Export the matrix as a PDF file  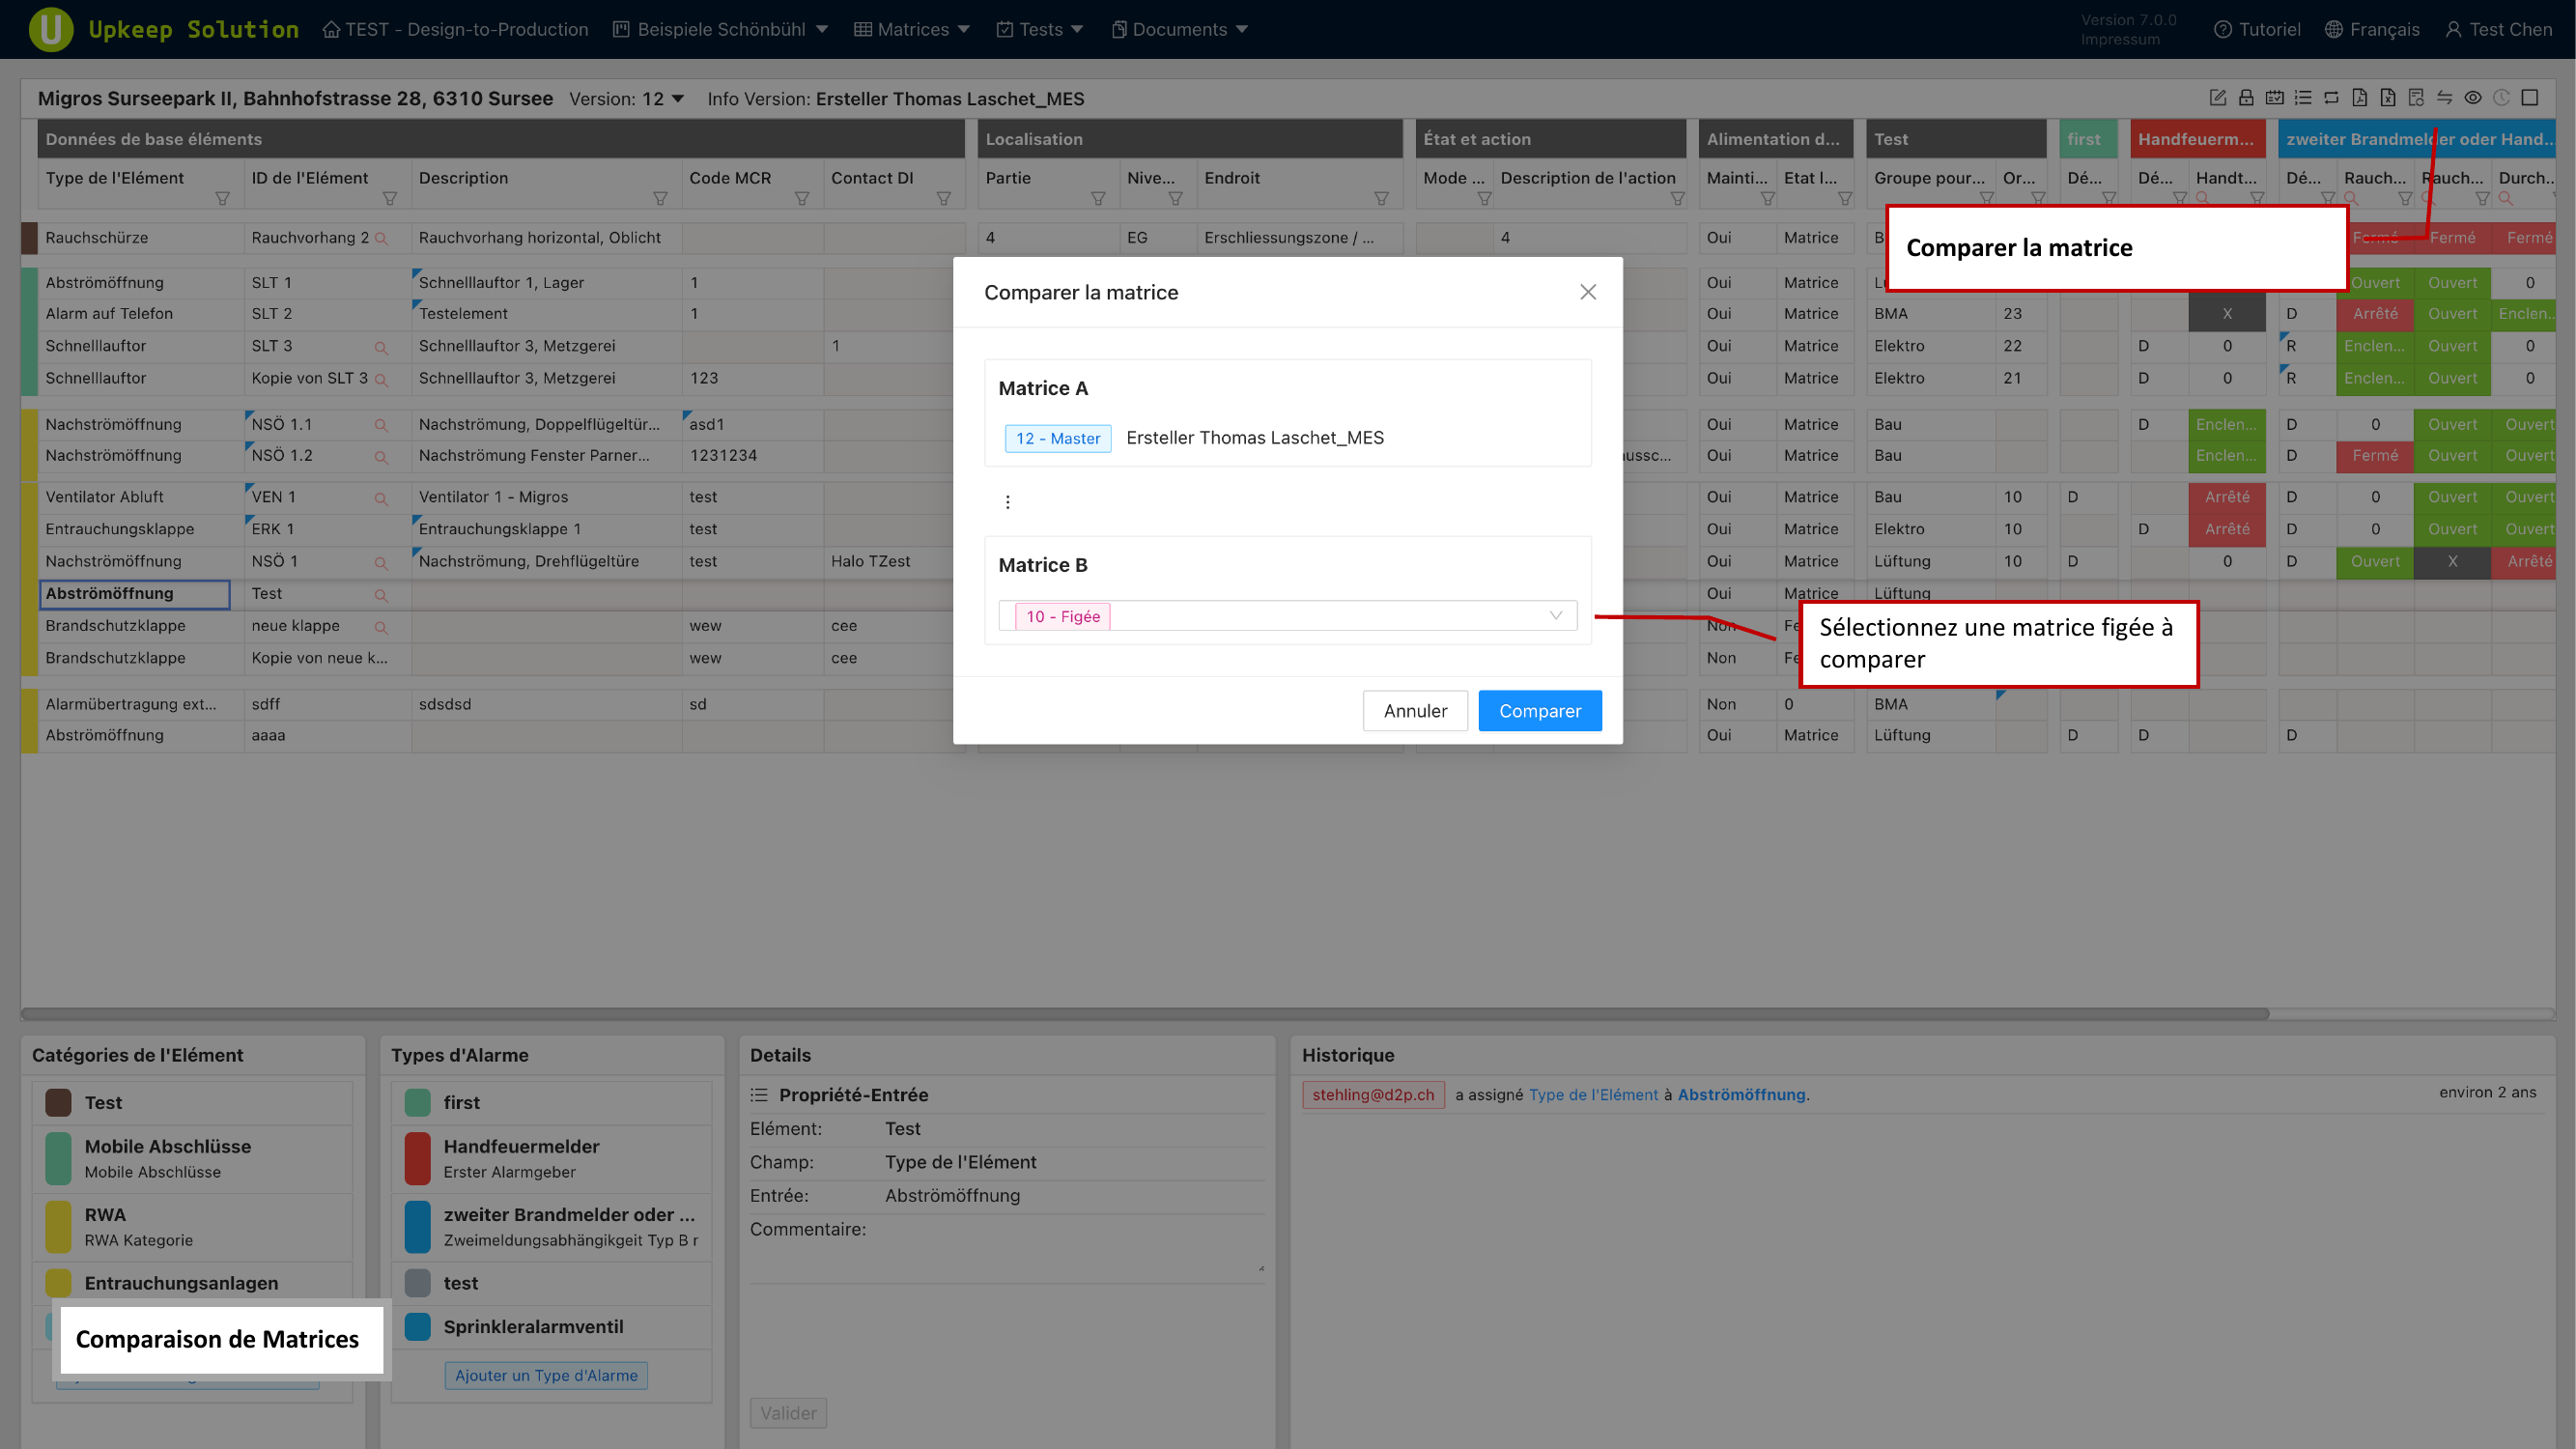(2359, 97)
